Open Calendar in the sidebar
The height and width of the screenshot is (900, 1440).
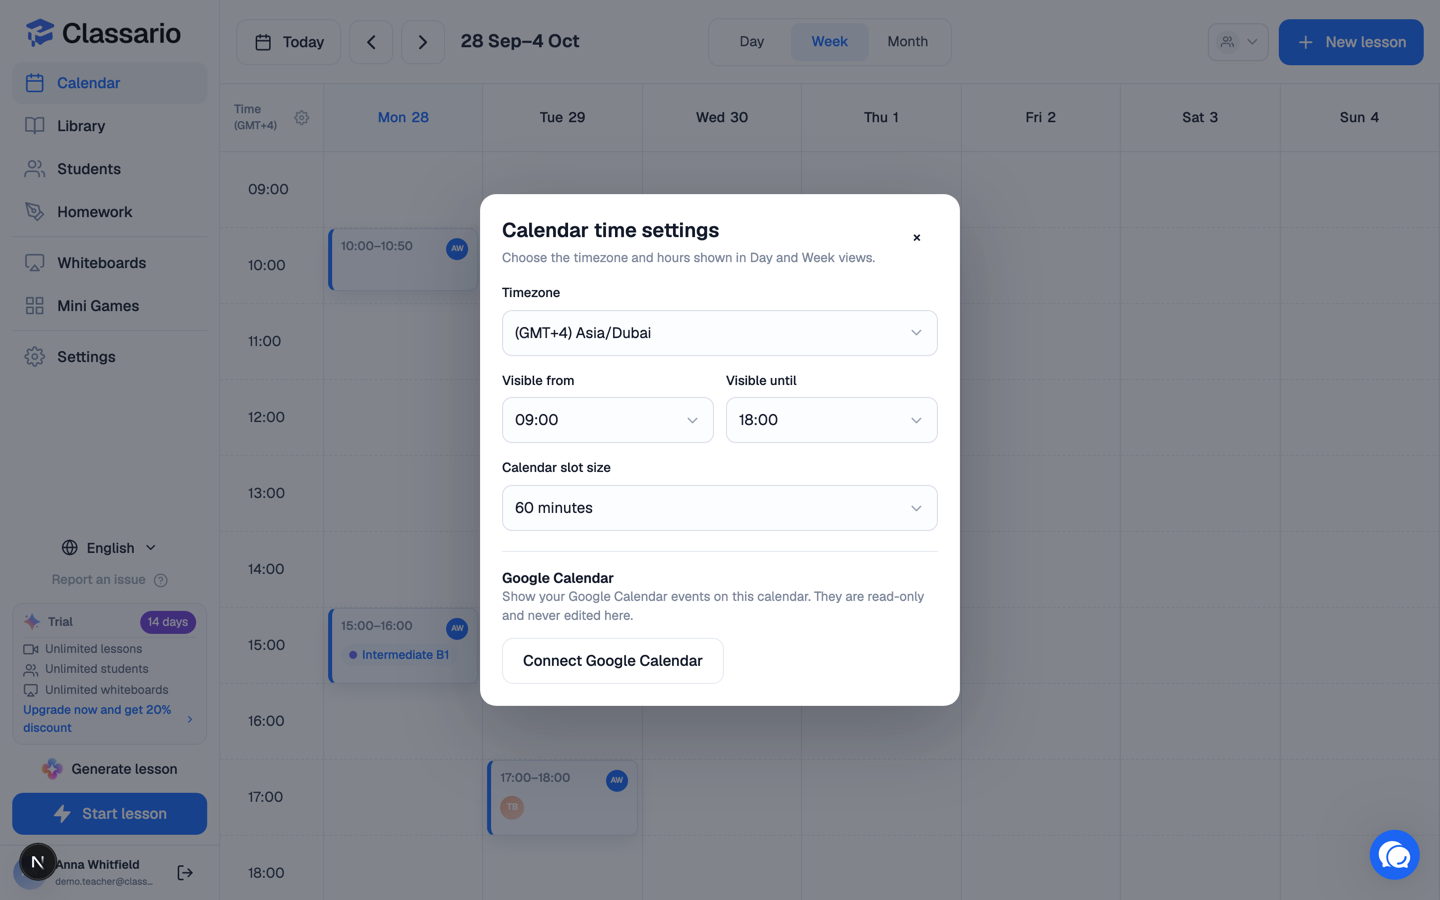coord(109,83)
